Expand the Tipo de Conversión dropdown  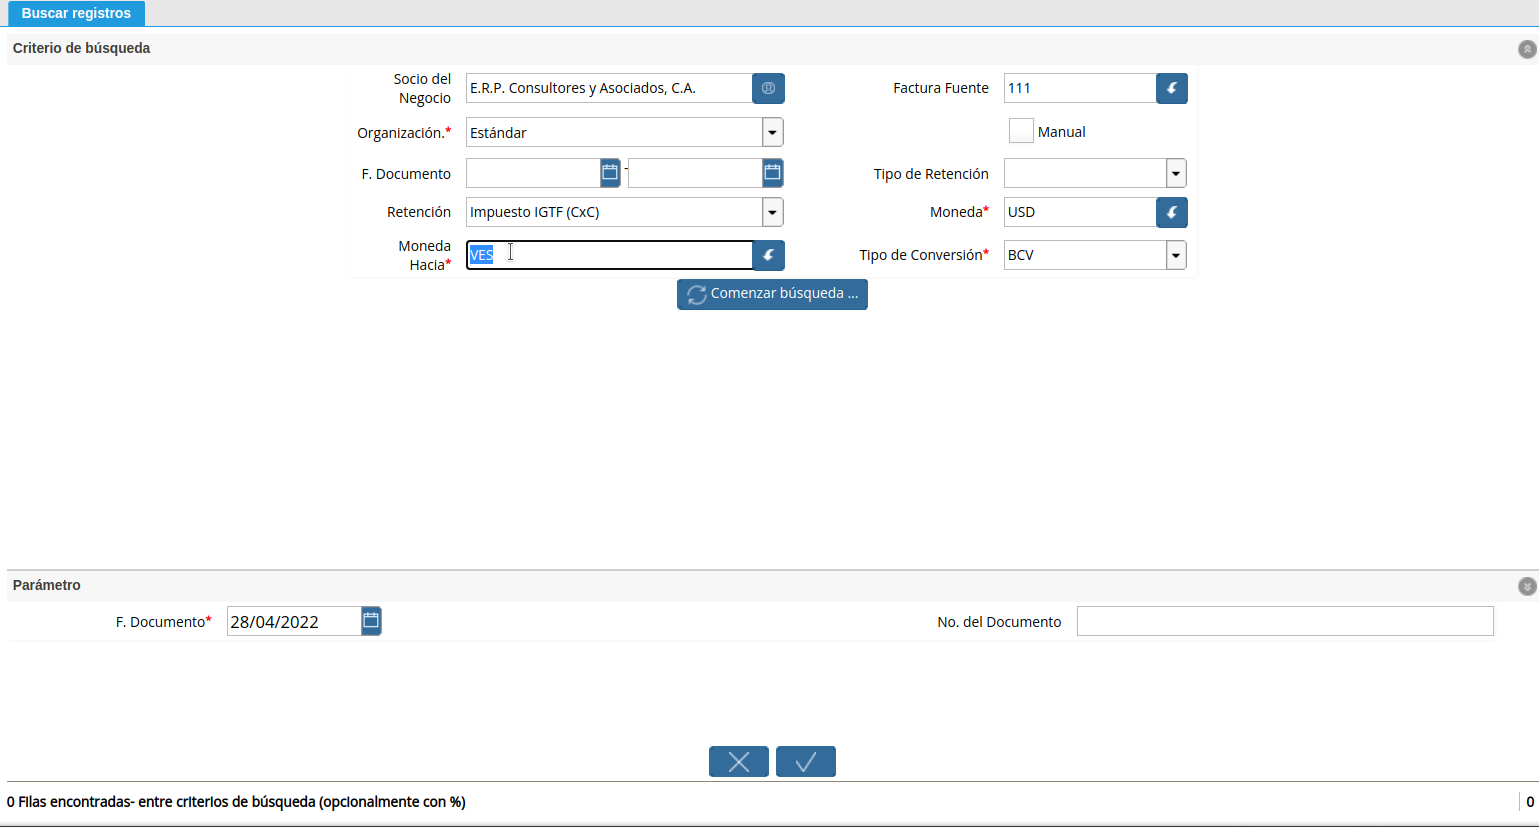[1176, 255]
